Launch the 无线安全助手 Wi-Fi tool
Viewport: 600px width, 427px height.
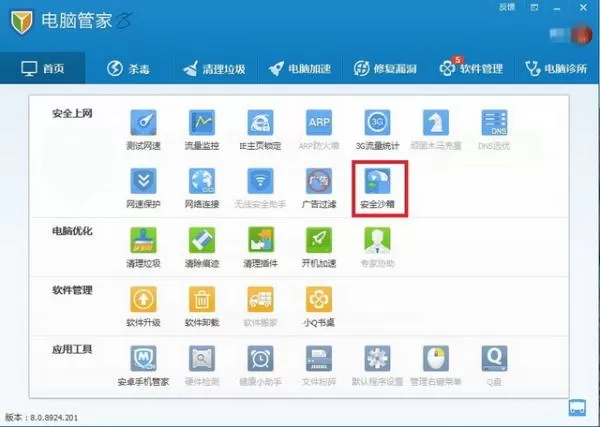(x=261, y=181)
